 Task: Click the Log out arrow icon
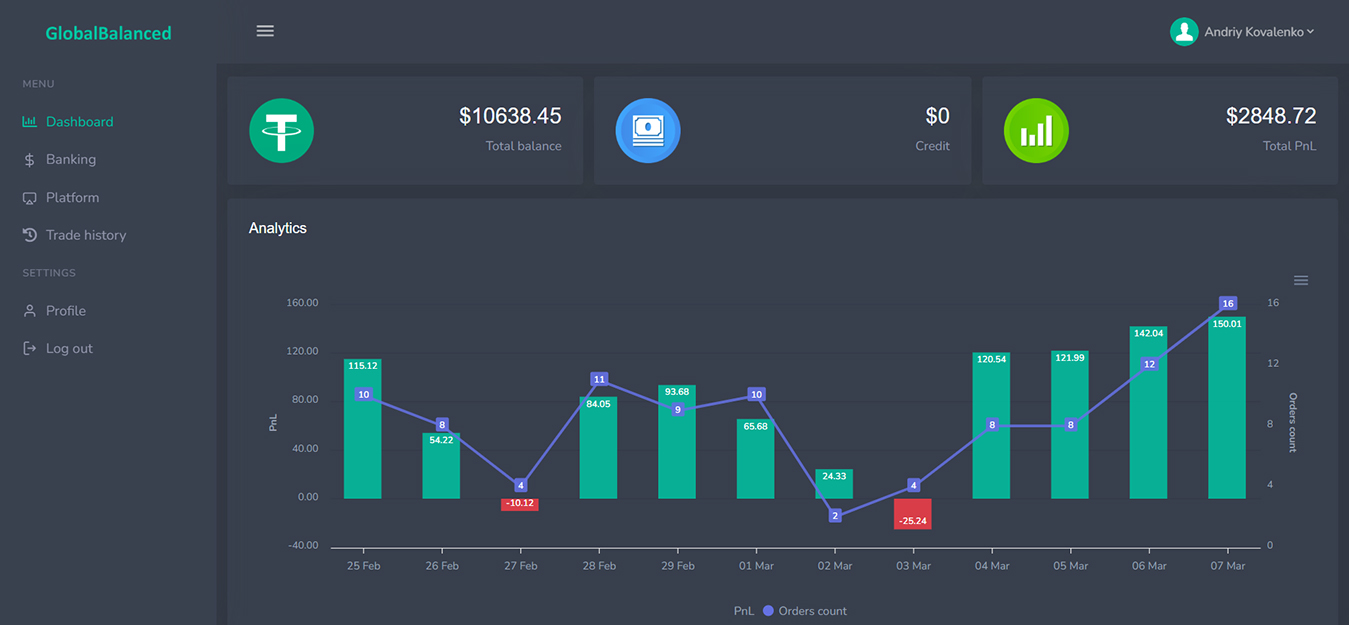coord(29,349)
